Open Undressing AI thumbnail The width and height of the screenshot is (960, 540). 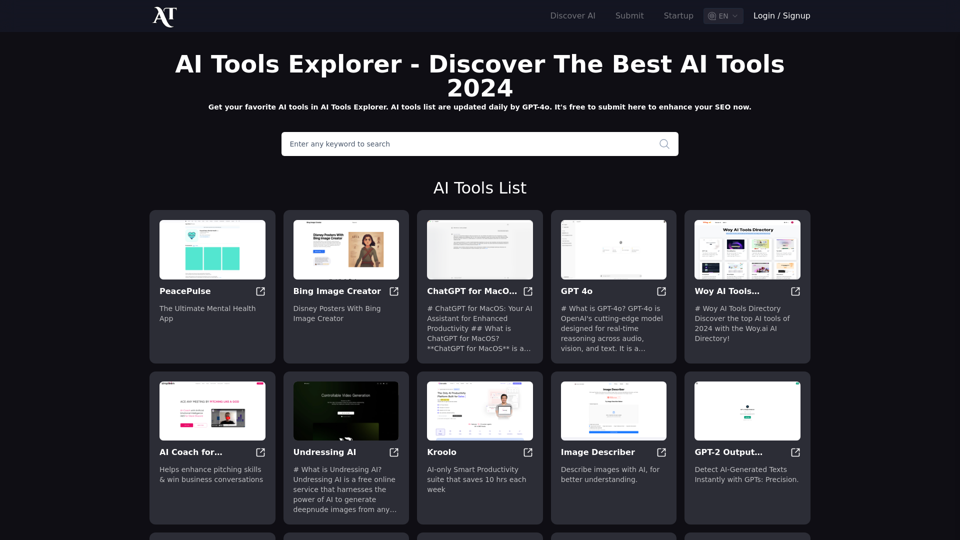[x=346, y=411]
